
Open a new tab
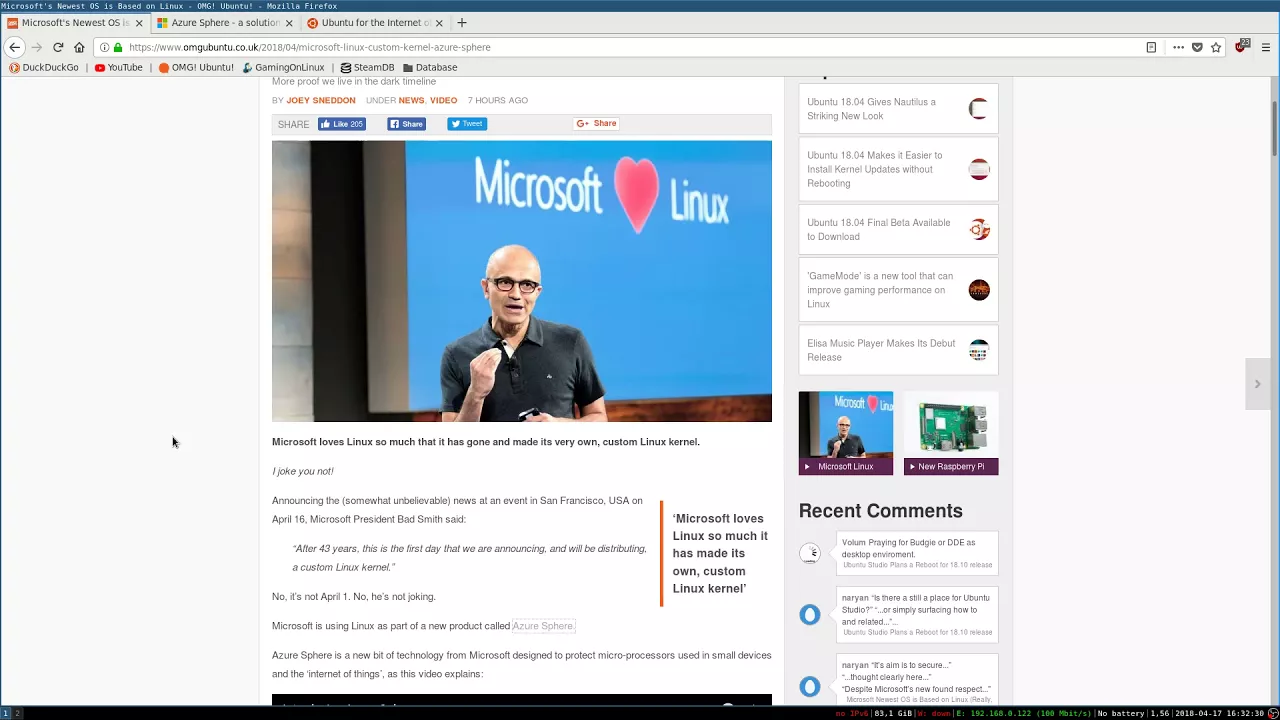pyautogui.click(x=462, y=22)
